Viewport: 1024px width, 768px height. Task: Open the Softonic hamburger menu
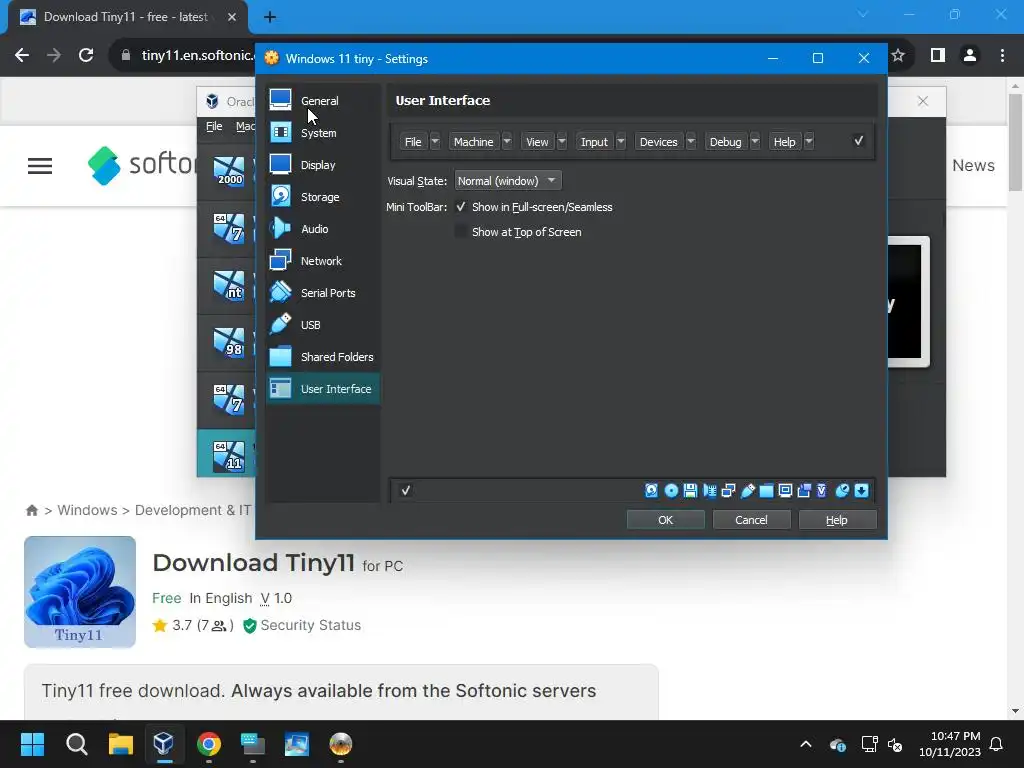coord(40,166)
